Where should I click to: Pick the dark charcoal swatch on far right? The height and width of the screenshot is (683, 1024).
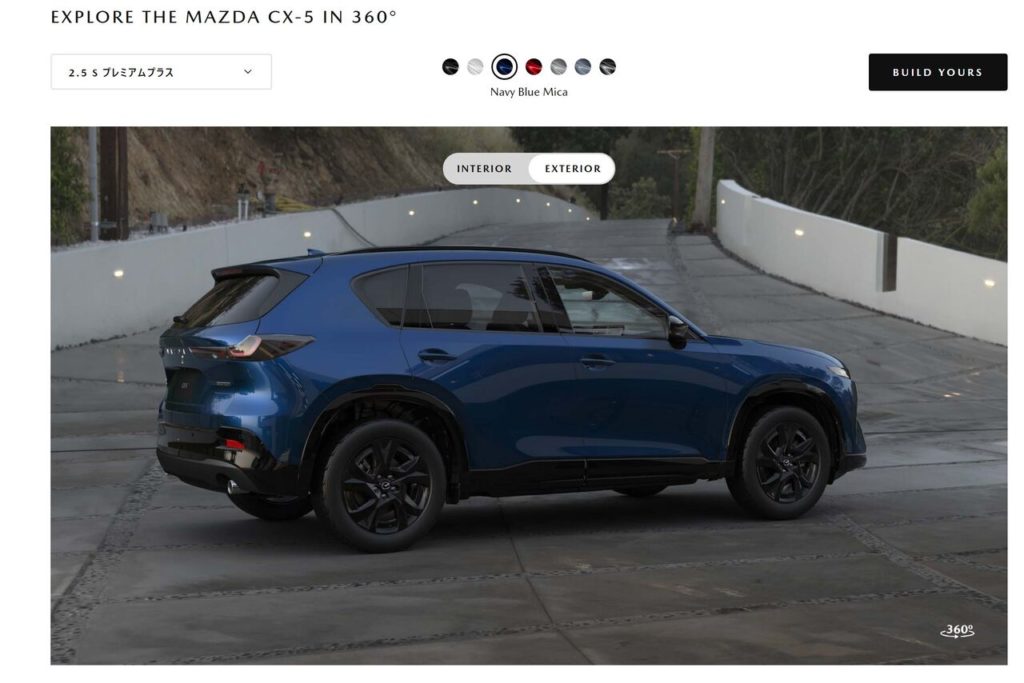click(607, 67)
